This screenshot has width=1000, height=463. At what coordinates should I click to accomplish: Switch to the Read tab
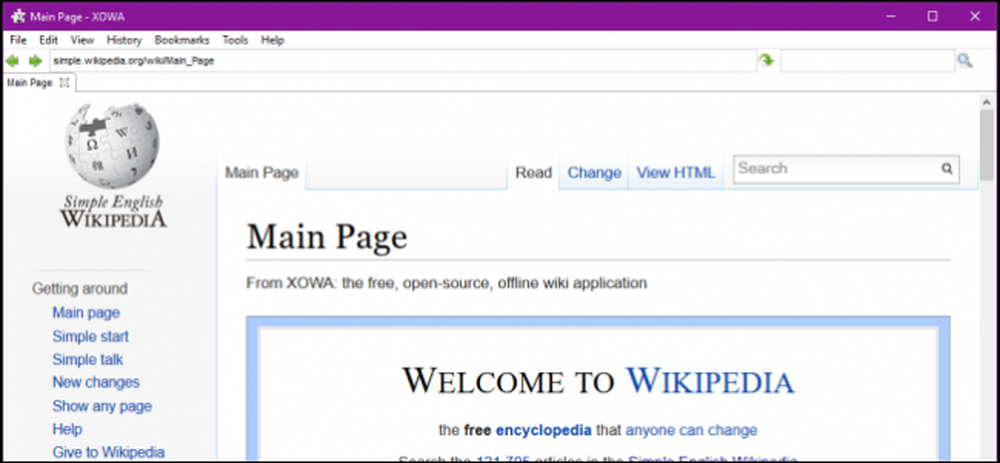[x=533, y=173]
